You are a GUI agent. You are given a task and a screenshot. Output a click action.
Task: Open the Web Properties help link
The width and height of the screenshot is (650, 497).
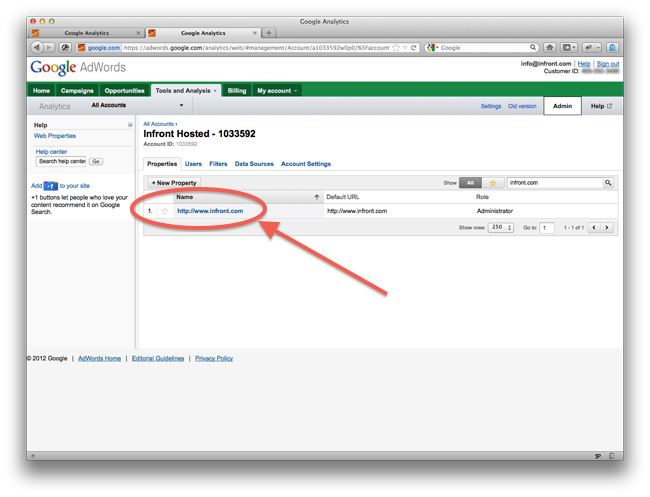55,136
